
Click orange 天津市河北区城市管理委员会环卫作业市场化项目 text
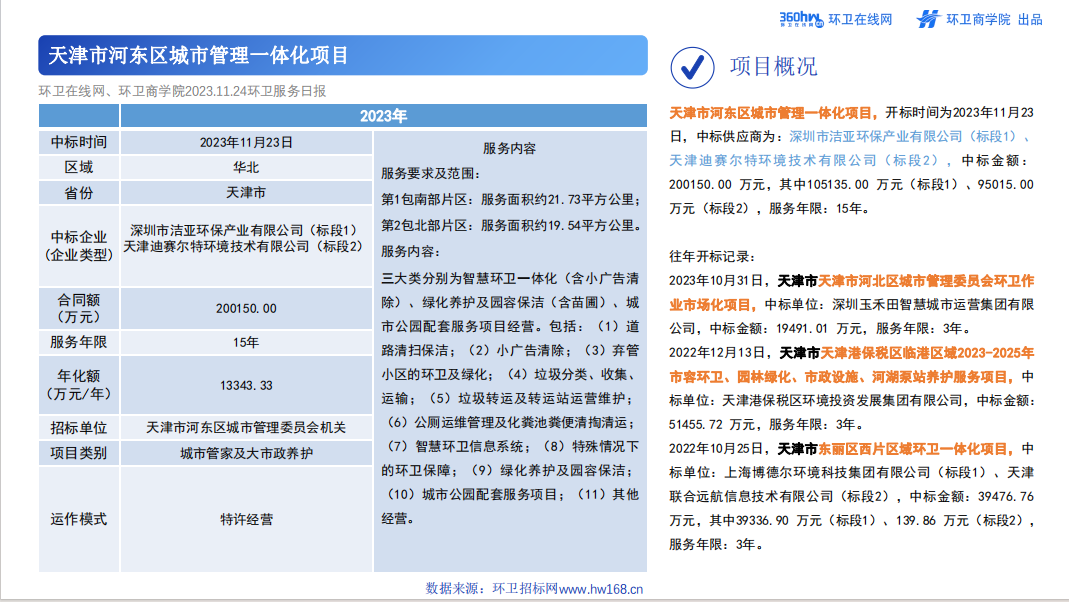click(x=852, y=293)
